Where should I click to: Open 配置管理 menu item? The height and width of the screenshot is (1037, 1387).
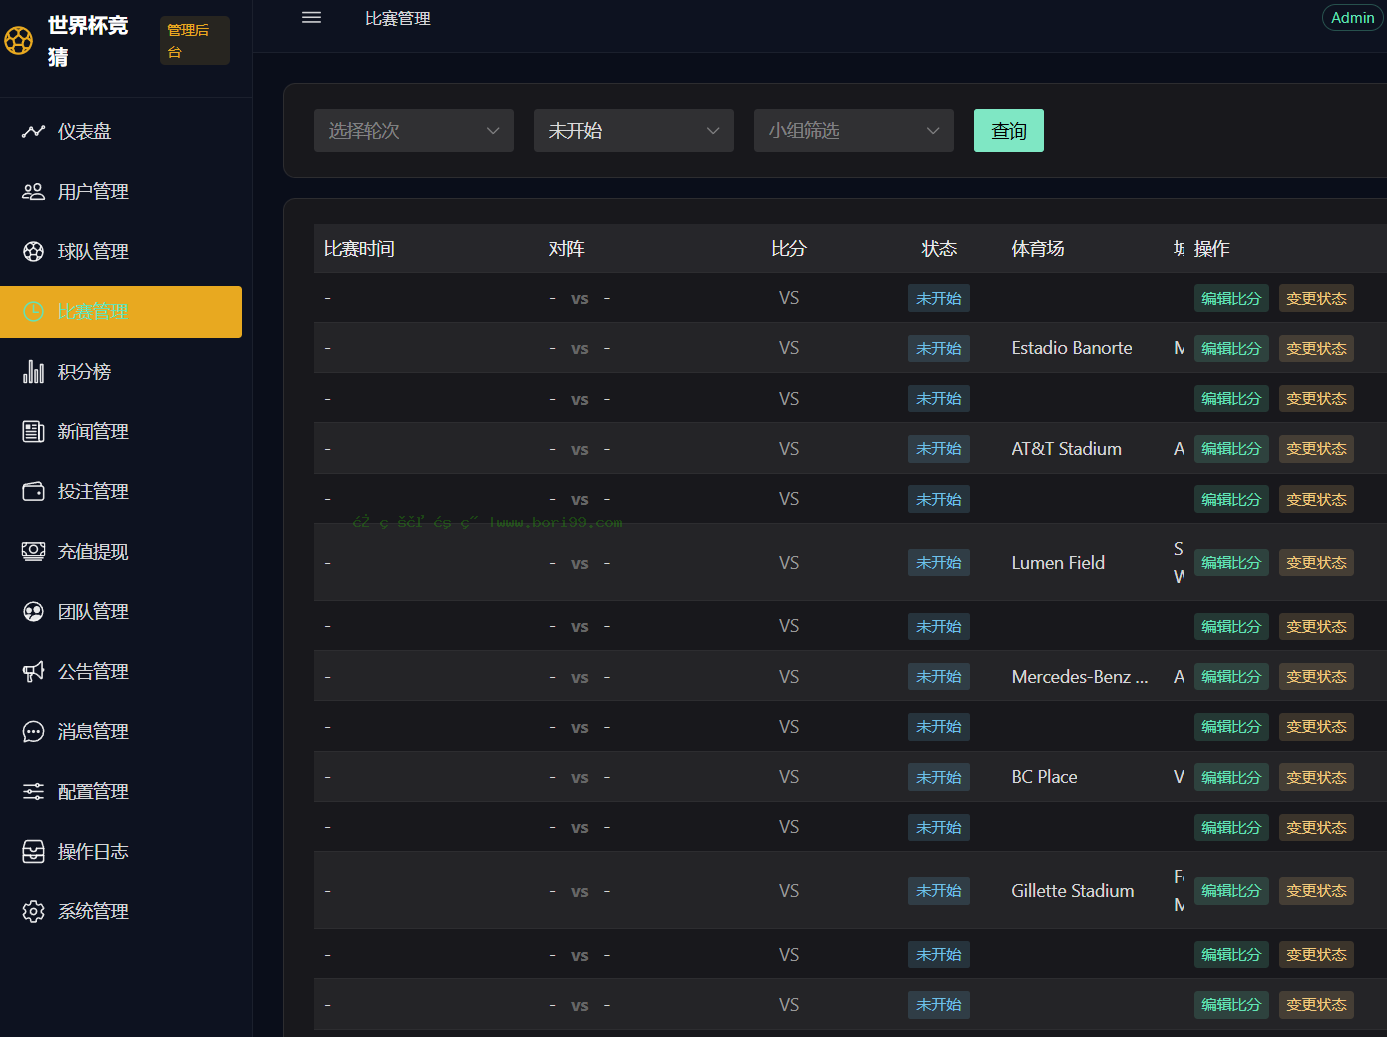[x=121, y=791]
